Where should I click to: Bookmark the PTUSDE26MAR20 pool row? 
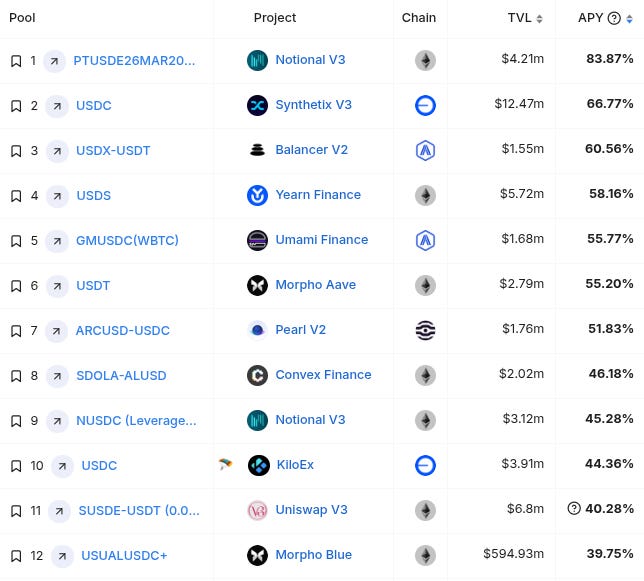tap(16, 61)
